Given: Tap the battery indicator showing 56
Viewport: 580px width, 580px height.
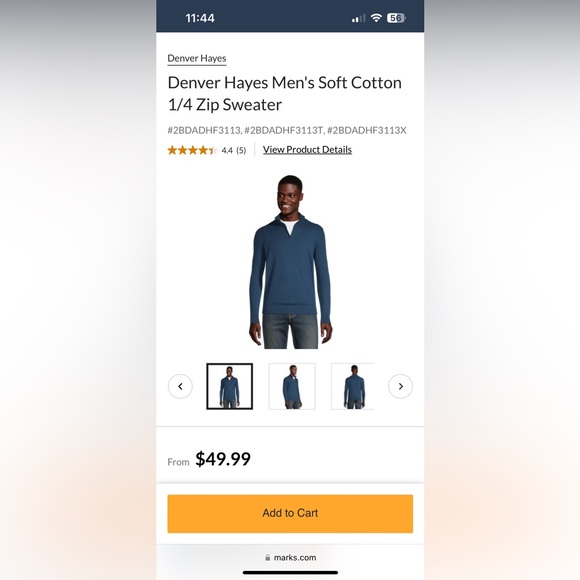Looking at the screenshot, I should 396,18.
